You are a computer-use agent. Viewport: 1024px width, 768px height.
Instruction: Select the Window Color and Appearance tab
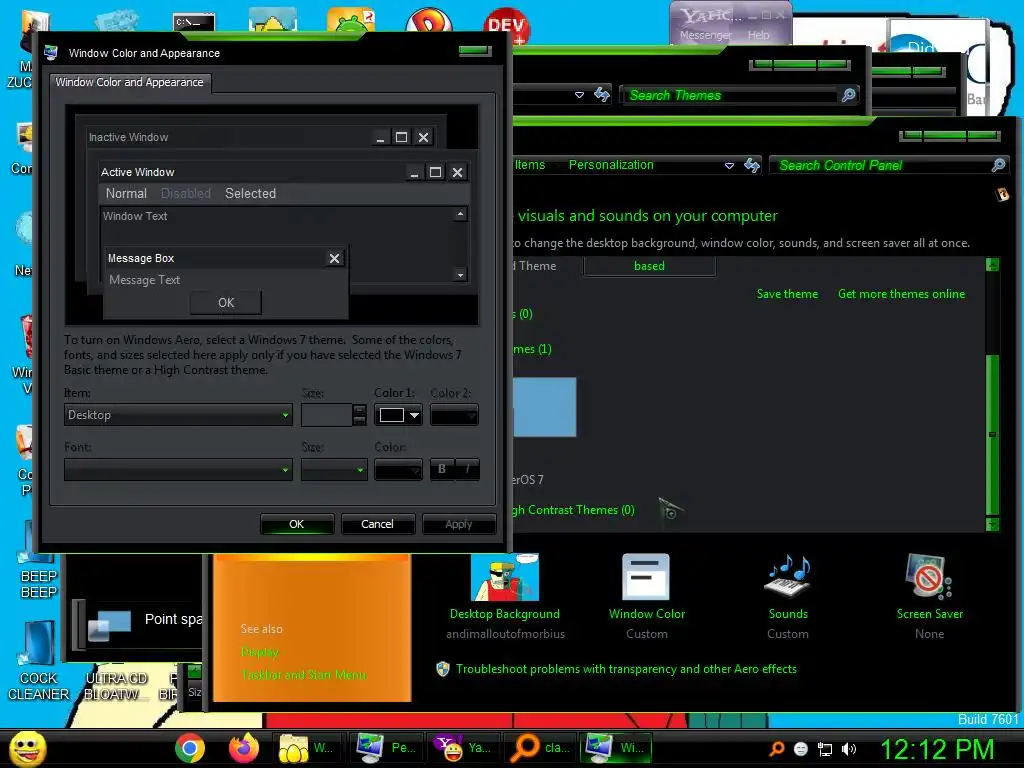click(129, 82)
